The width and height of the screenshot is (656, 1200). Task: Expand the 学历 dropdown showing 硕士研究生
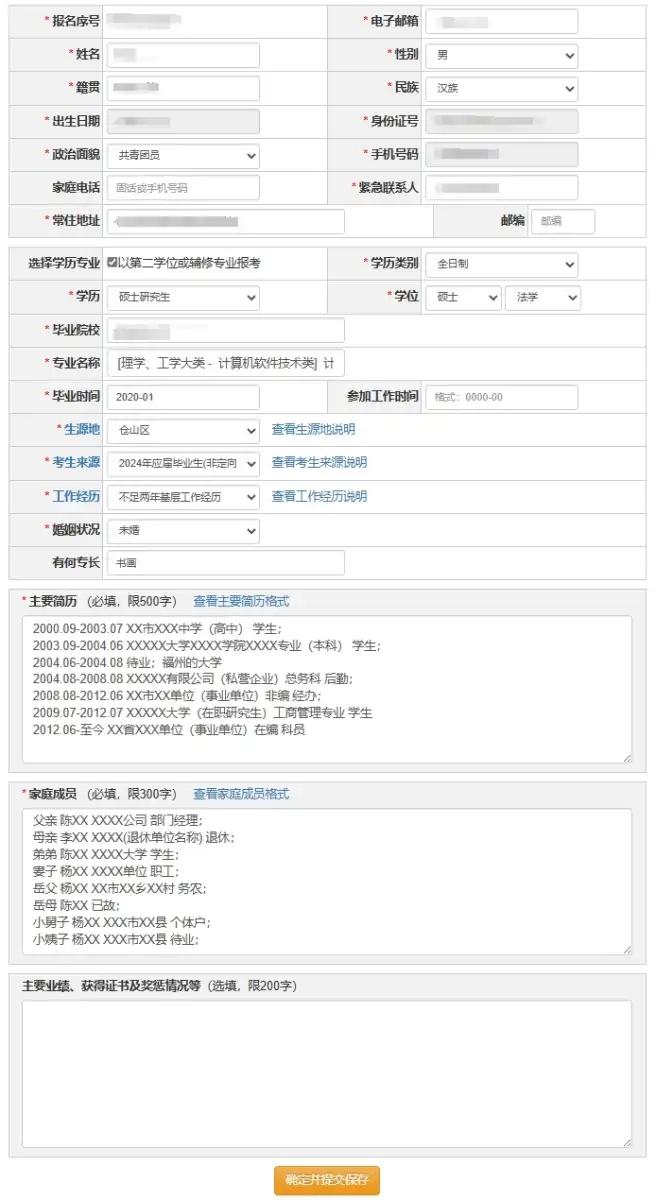[183, 297]
